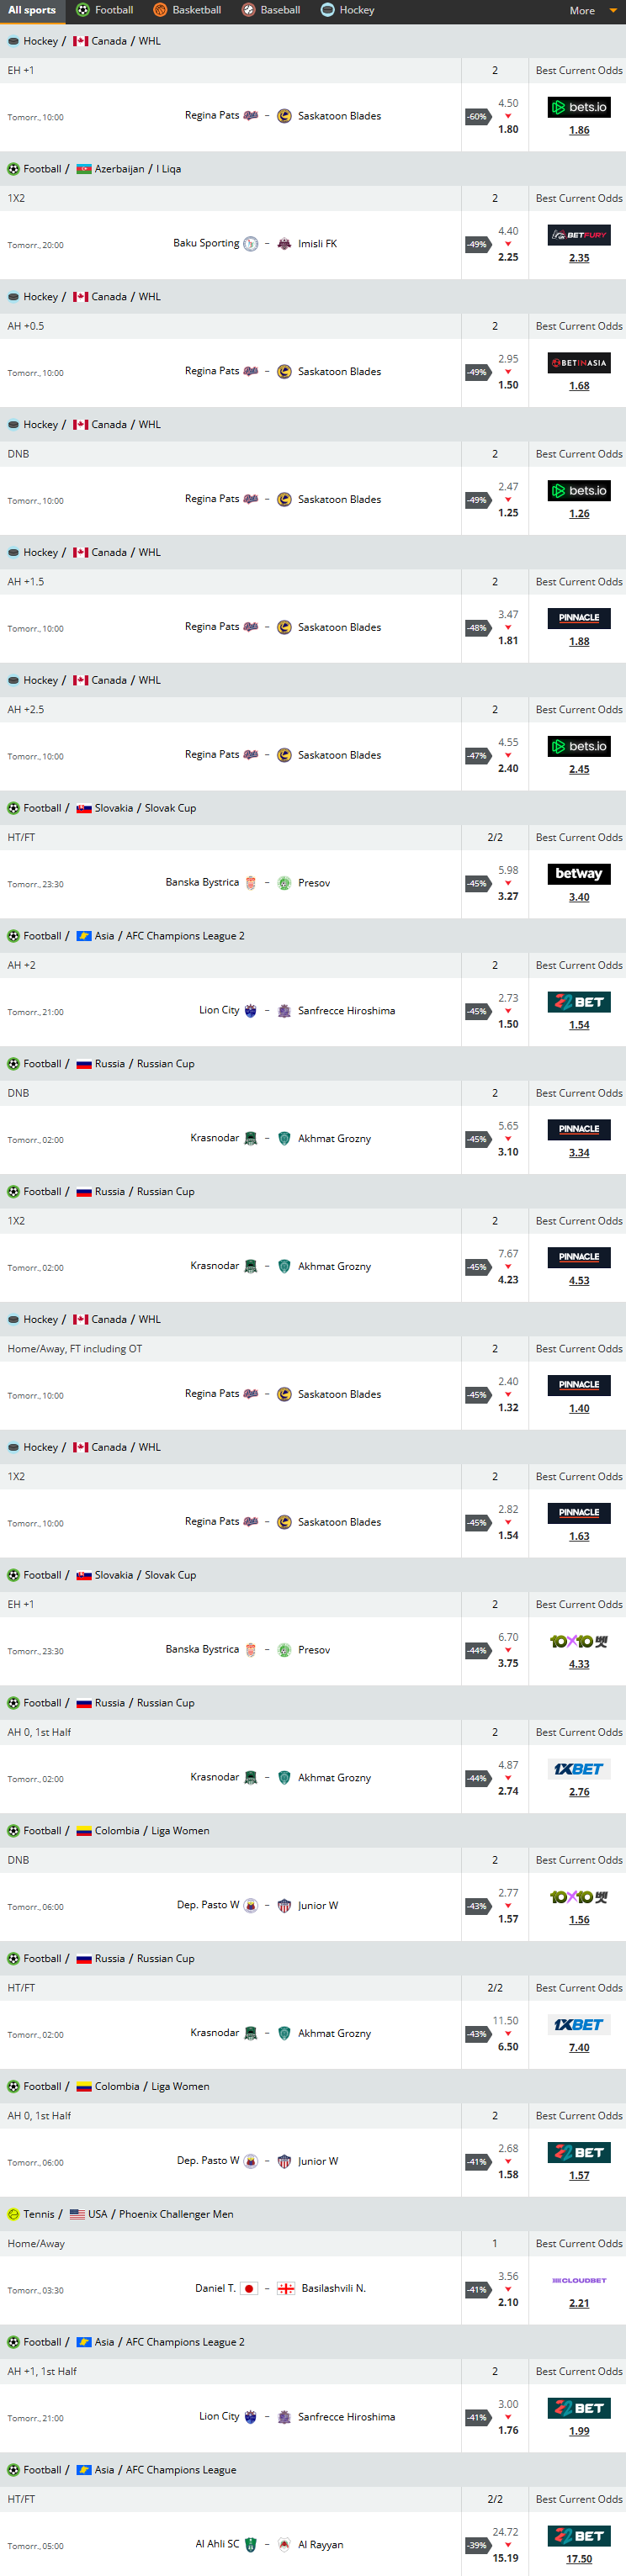Open Daniel T. vs Basilashvili N. match
This screenshot has height=2576, width=626.
click(280, 2288)
